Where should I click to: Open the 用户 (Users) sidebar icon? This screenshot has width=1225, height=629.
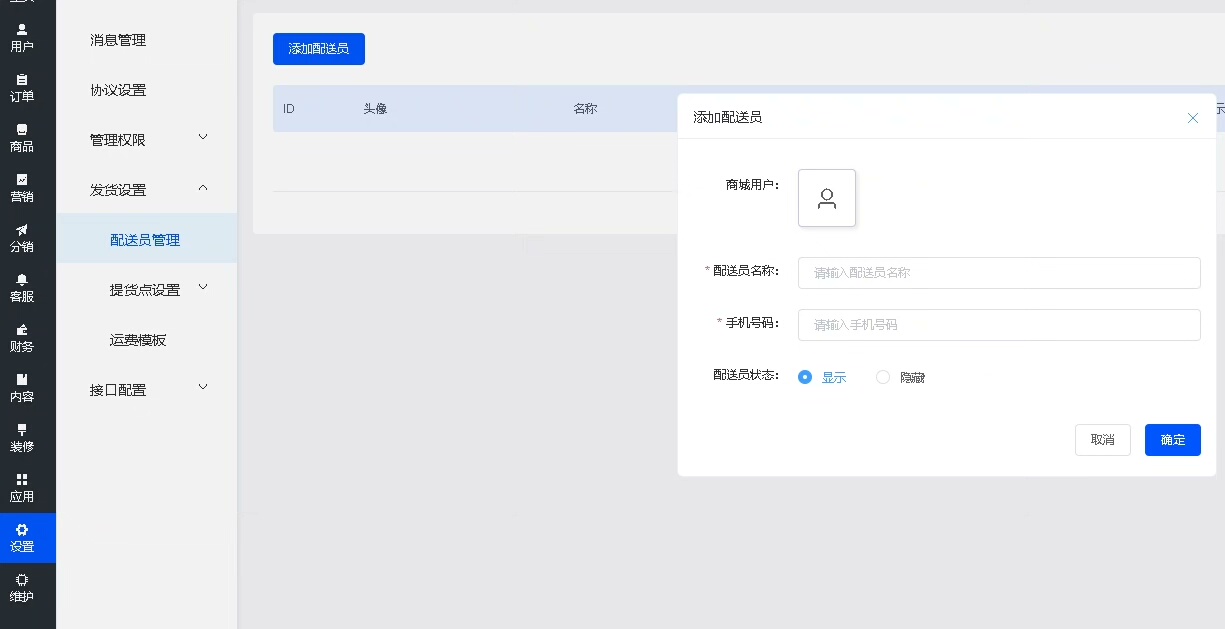tap(22, 38)
